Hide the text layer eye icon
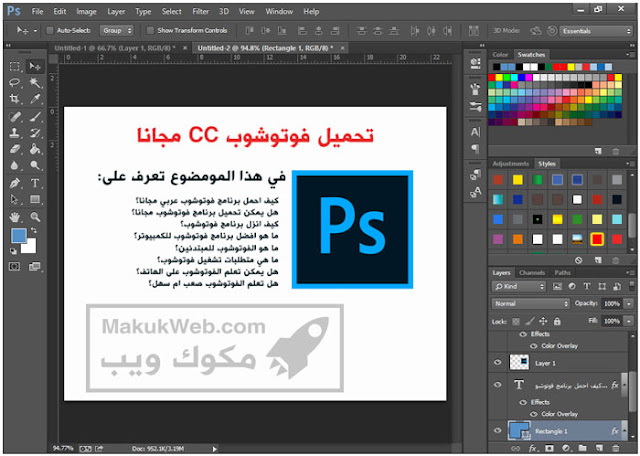640x456 pixels. coord(498,385)
